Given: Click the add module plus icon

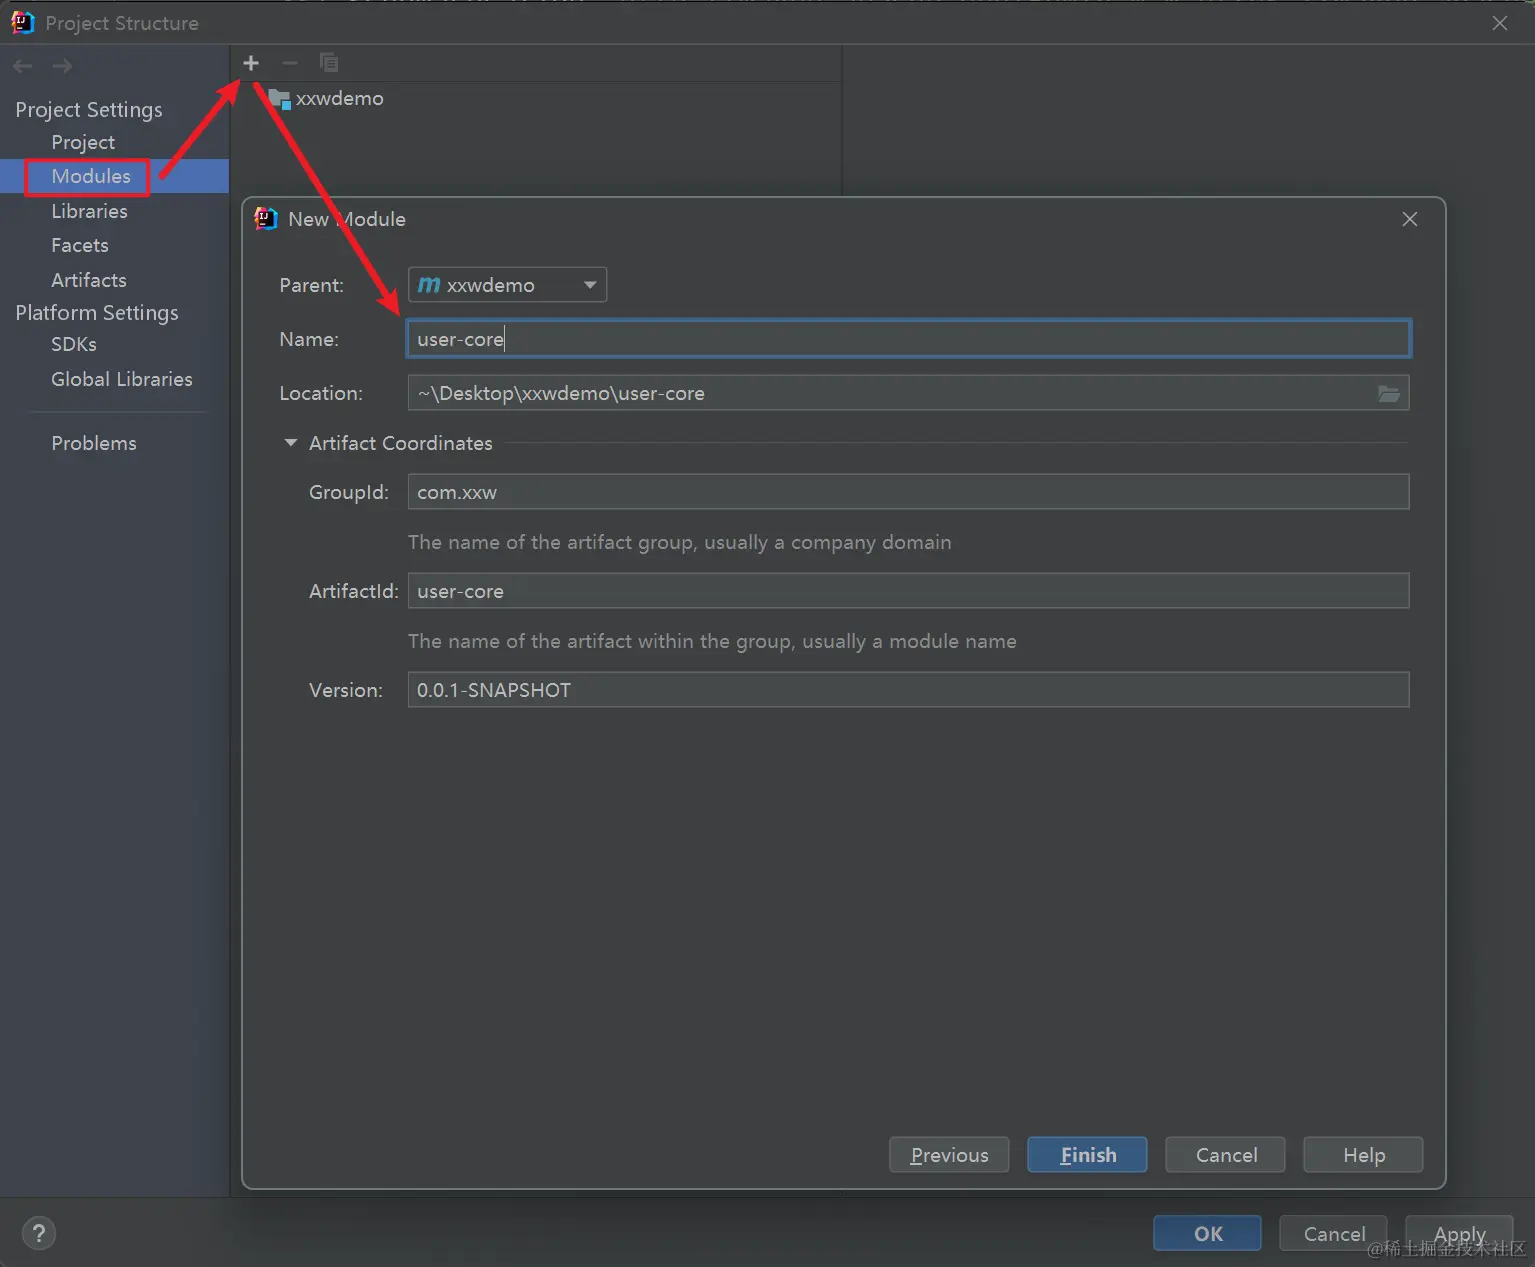Looking at the screenshot, I should (251, 63).
